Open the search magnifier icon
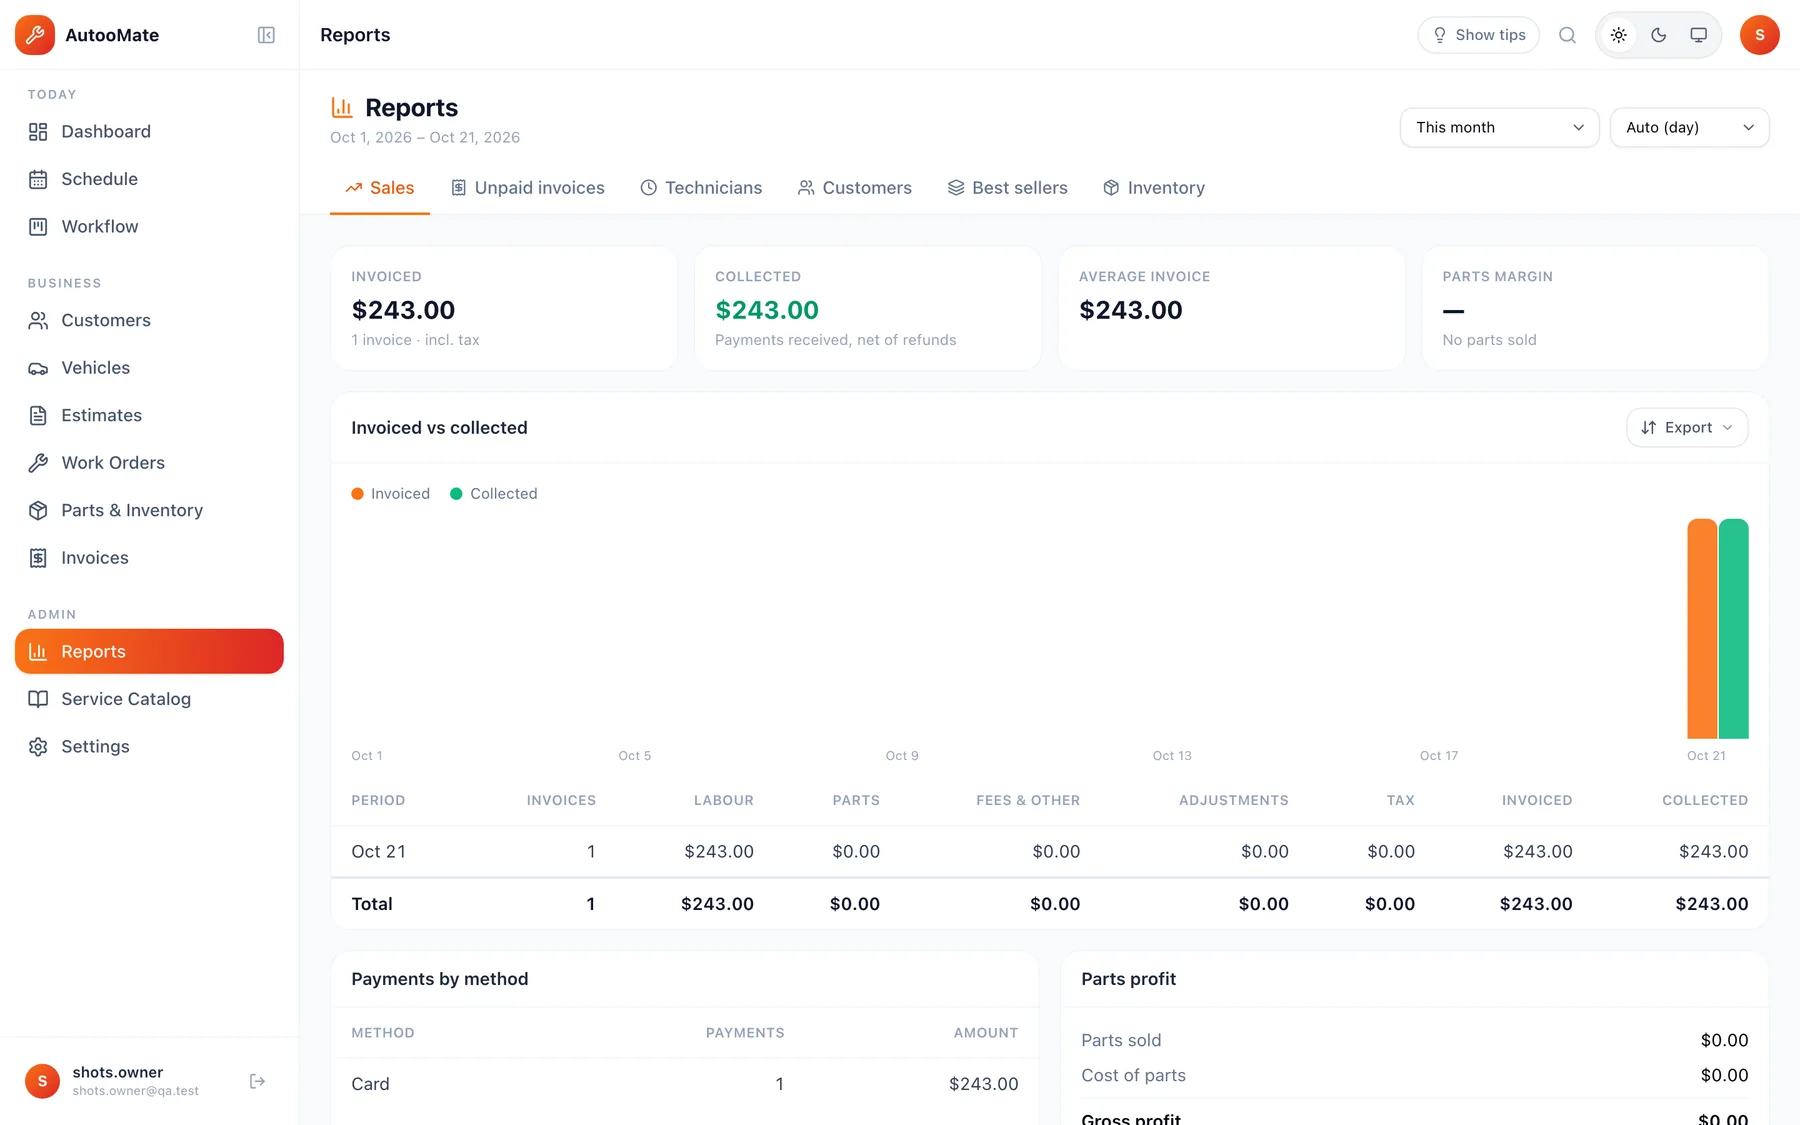 [1567, 35]
